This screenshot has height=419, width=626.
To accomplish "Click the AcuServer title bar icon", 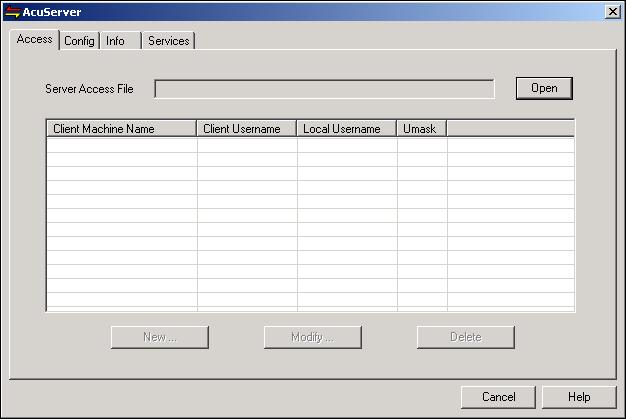I will [x=12, y=11].
